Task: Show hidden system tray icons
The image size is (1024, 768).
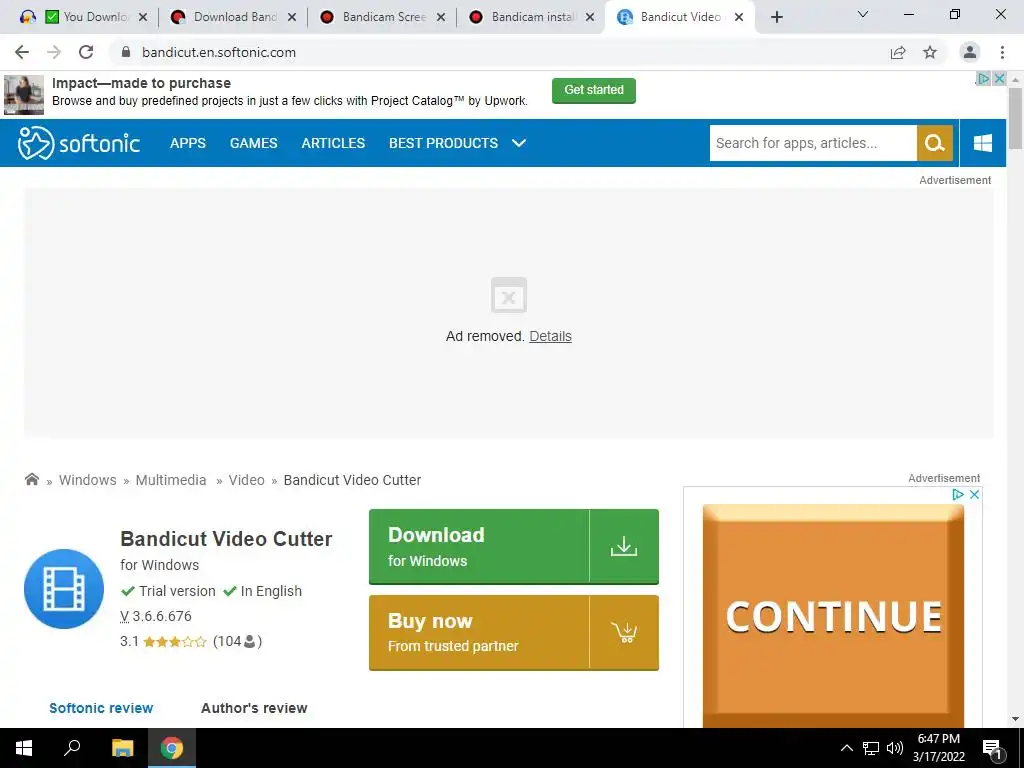Action: click(846, 748)
